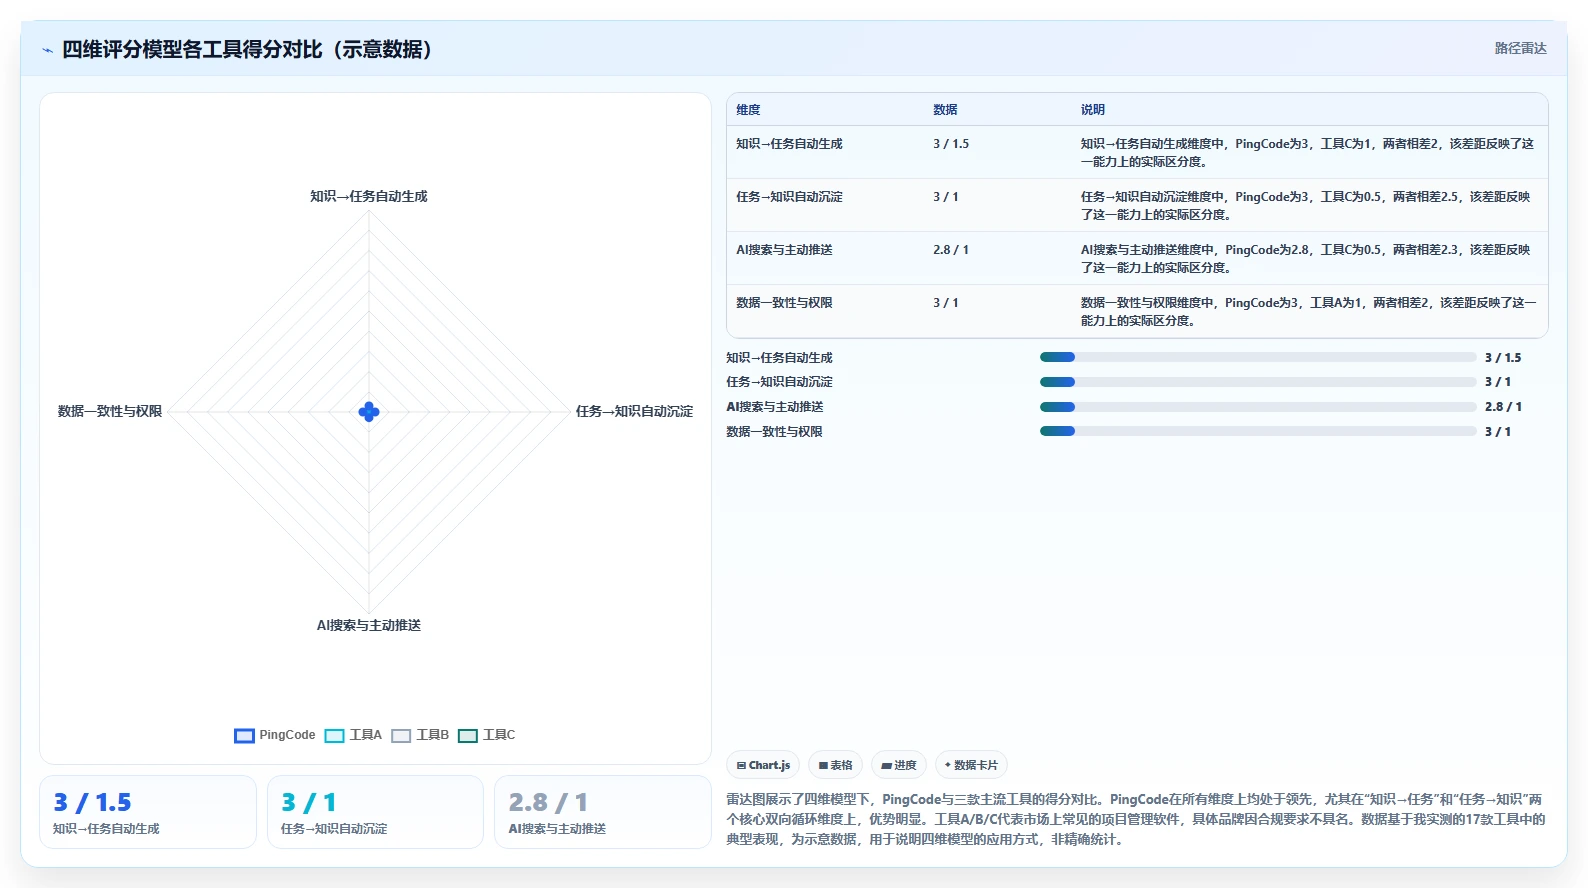Image resolution: width=1588 pixels, height=888 pixels.
Task: Select the 数据卡片 chip
Action: click(971, 765)
